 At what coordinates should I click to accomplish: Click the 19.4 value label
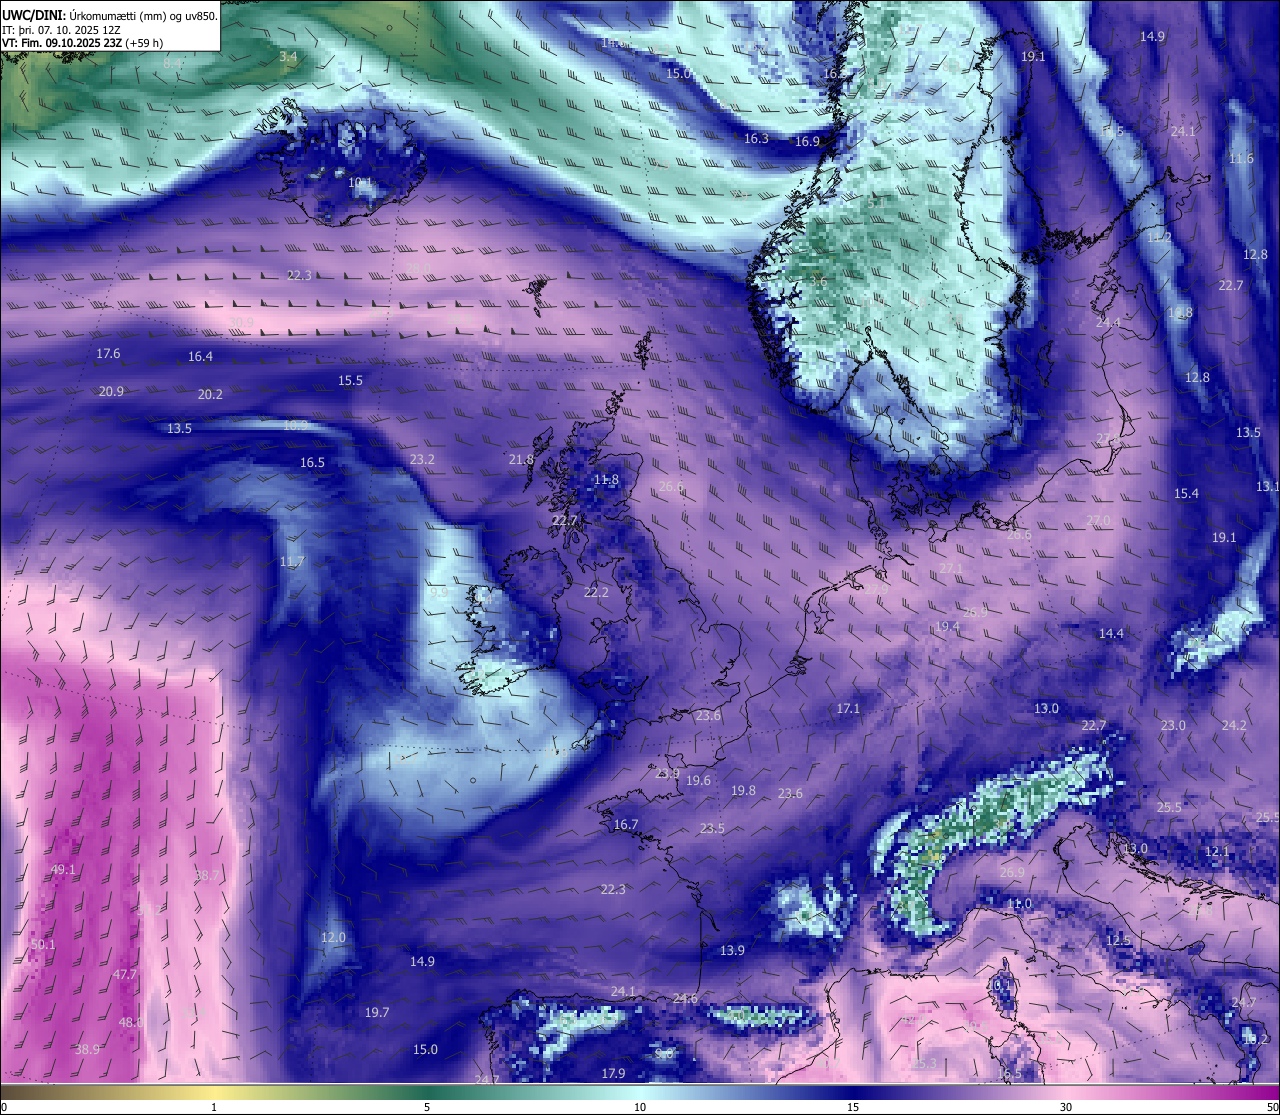click(947, 627)
